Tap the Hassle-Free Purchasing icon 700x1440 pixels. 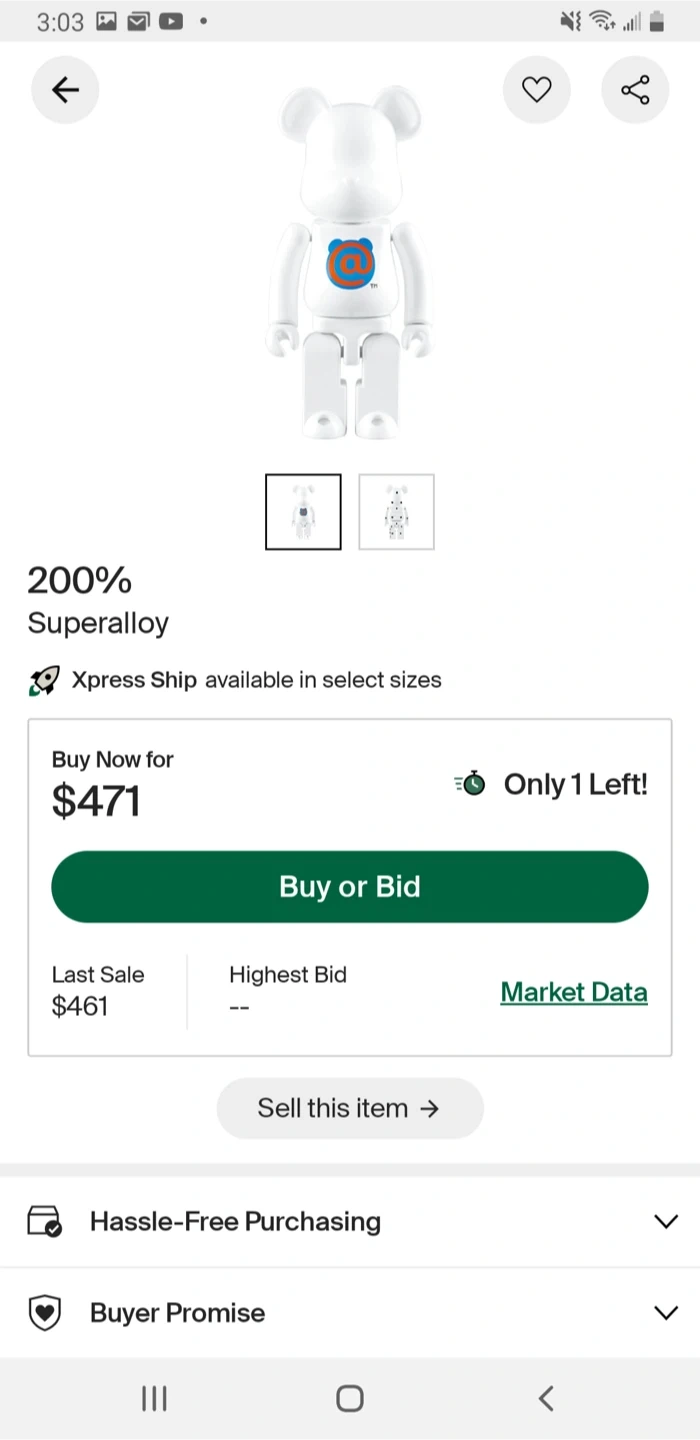click(45, 1221)
